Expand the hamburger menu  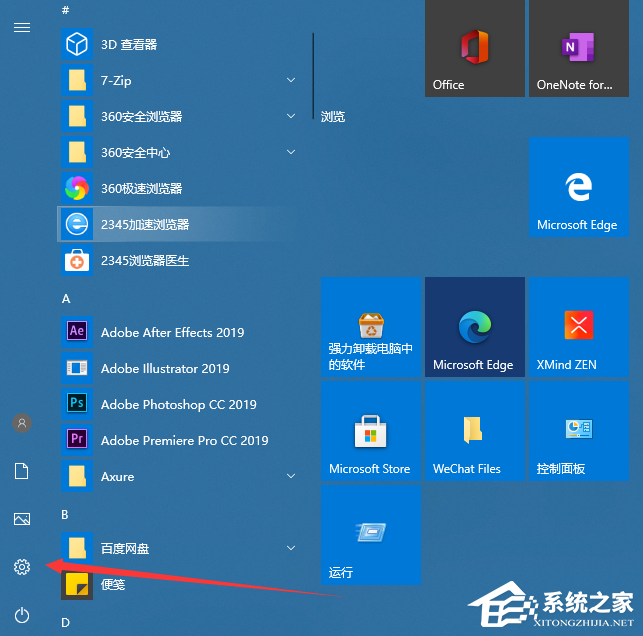pyautogui.click(x=22, y=27)
